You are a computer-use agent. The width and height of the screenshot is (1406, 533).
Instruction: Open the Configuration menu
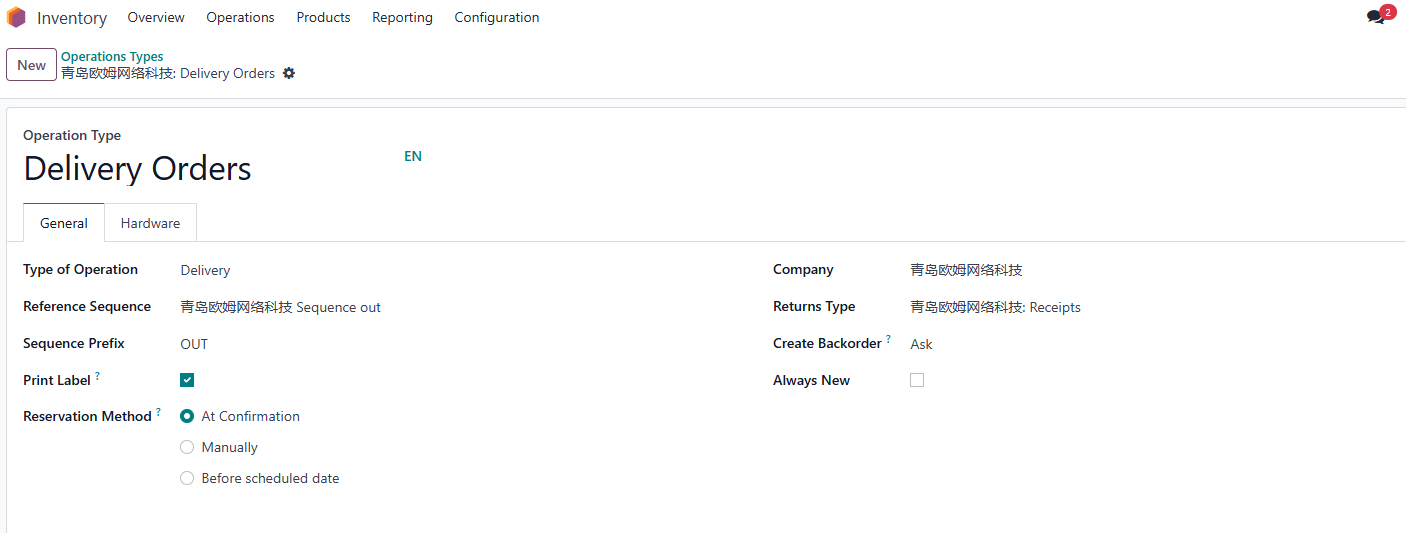pos(497,17)
